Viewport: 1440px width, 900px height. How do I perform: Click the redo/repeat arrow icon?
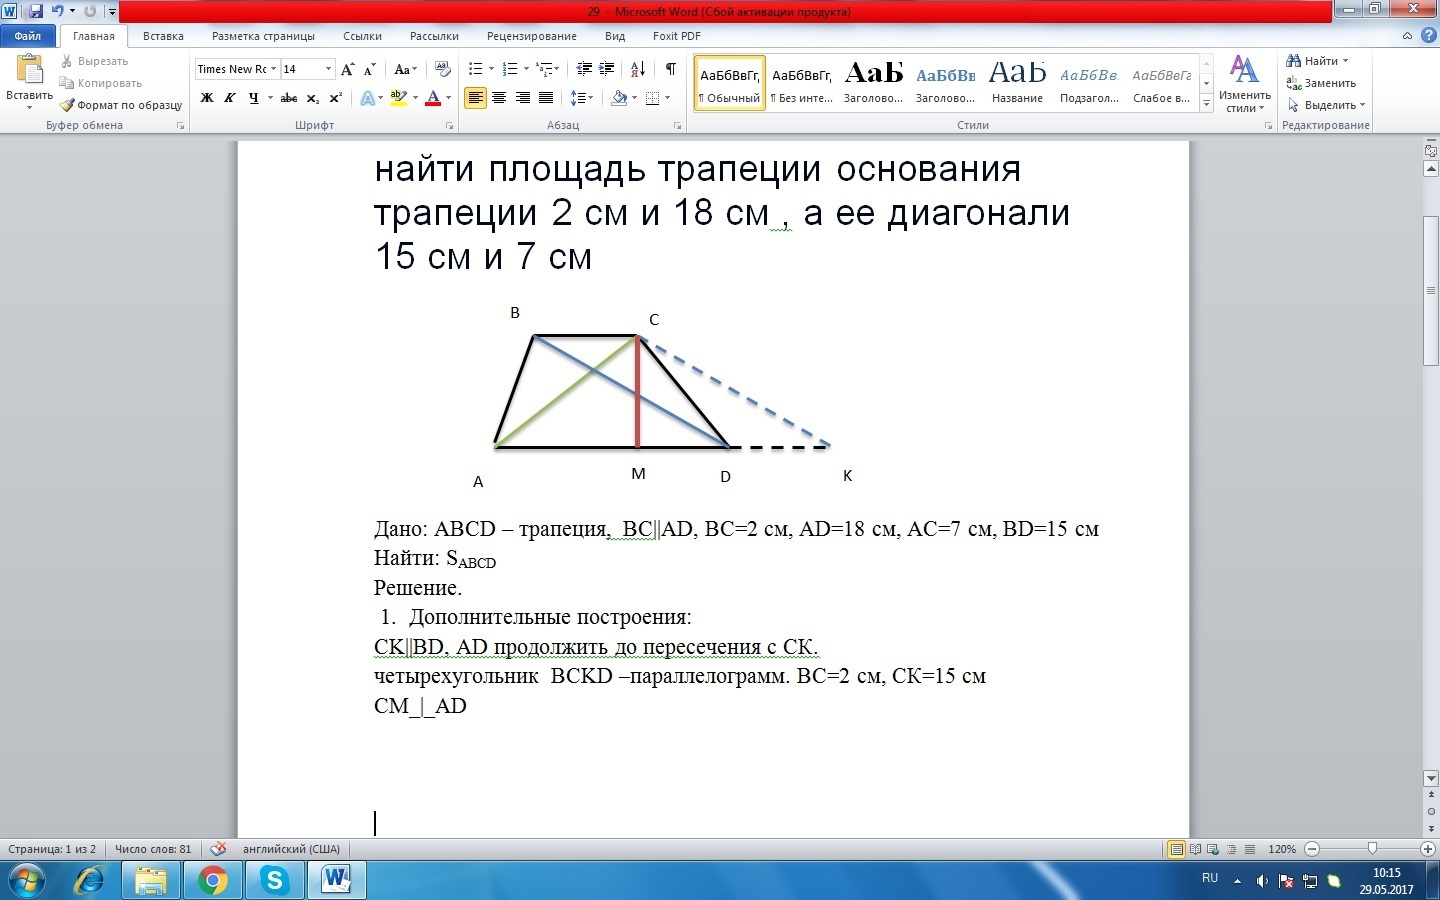pos(90,11)
